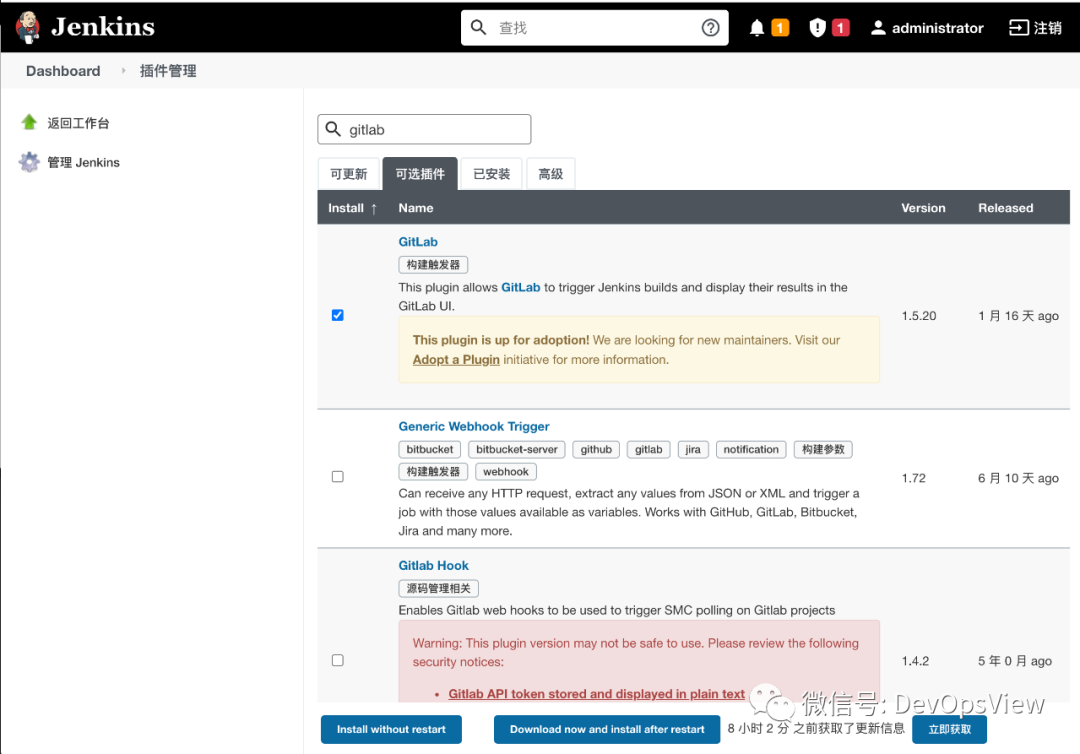
Task: Click the green up-arrow return to dashboard icon
Action: [29, 123]
